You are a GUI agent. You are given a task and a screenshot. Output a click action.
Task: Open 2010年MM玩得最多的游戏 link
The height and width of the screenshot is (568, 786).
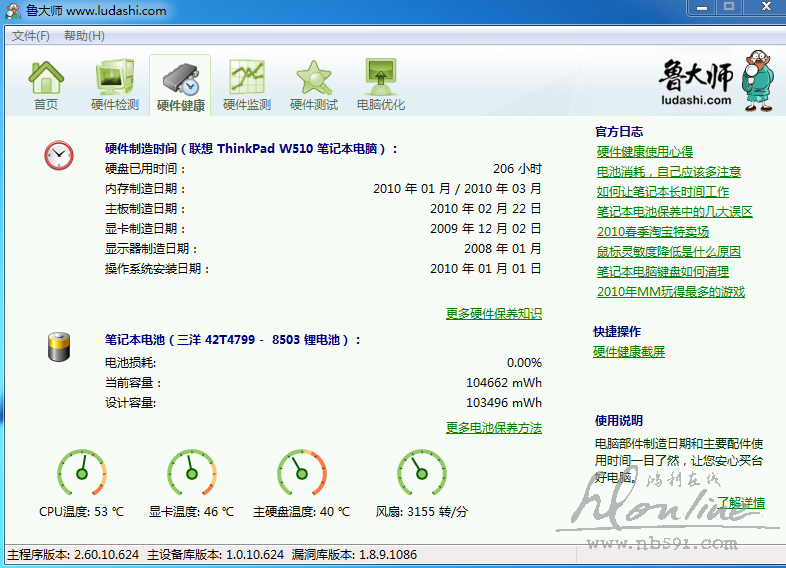[670, 292]
